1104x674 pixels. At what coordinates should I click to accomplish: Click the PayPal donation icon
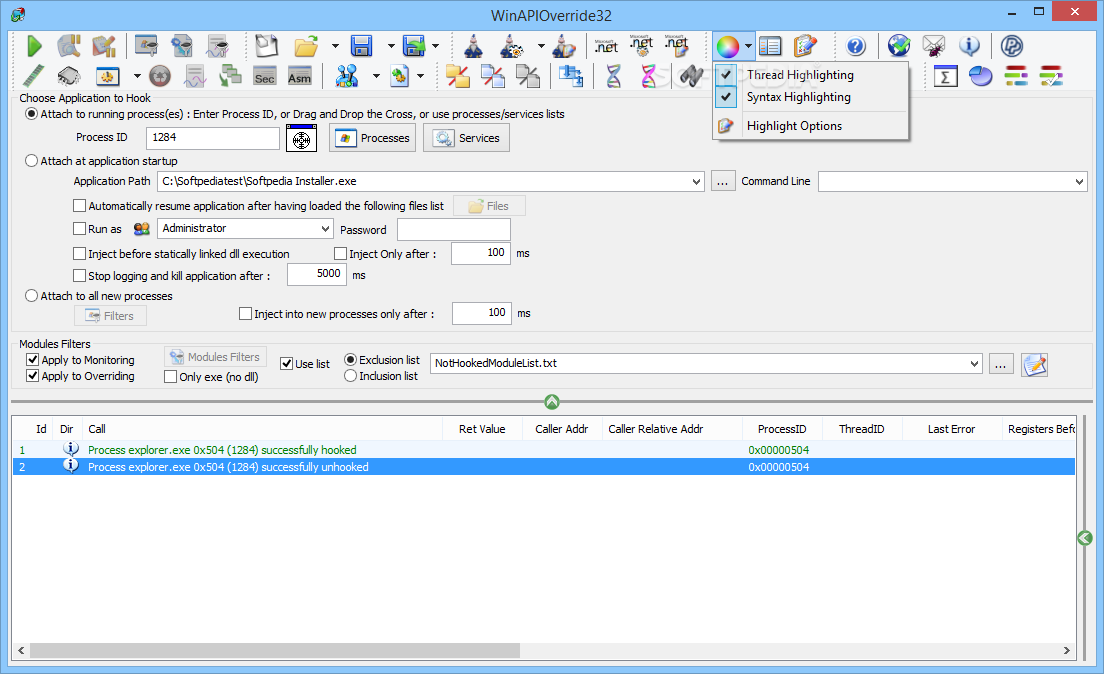tap(1012, 46)
